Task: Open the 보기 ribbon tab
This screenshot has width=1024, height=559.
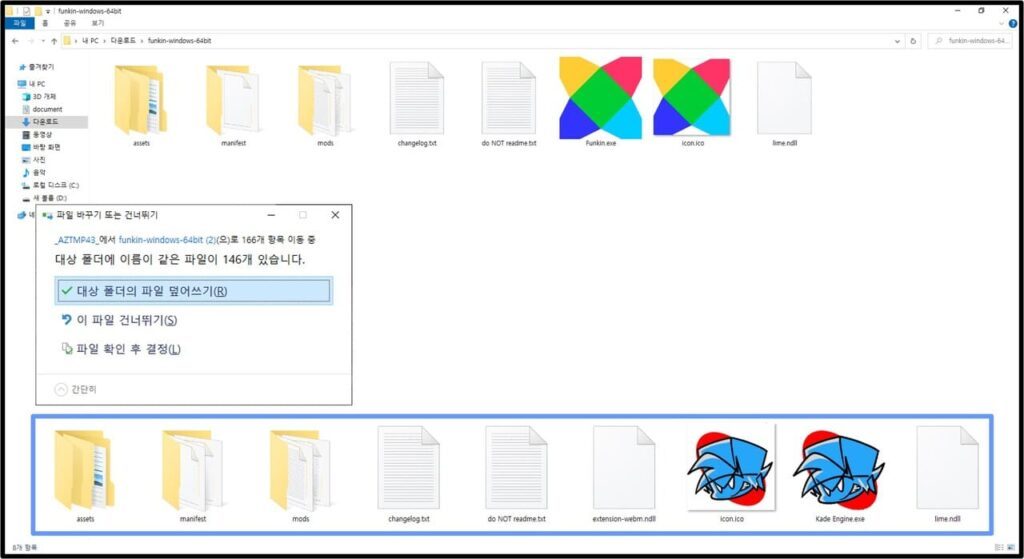Action: click(97, 24)
